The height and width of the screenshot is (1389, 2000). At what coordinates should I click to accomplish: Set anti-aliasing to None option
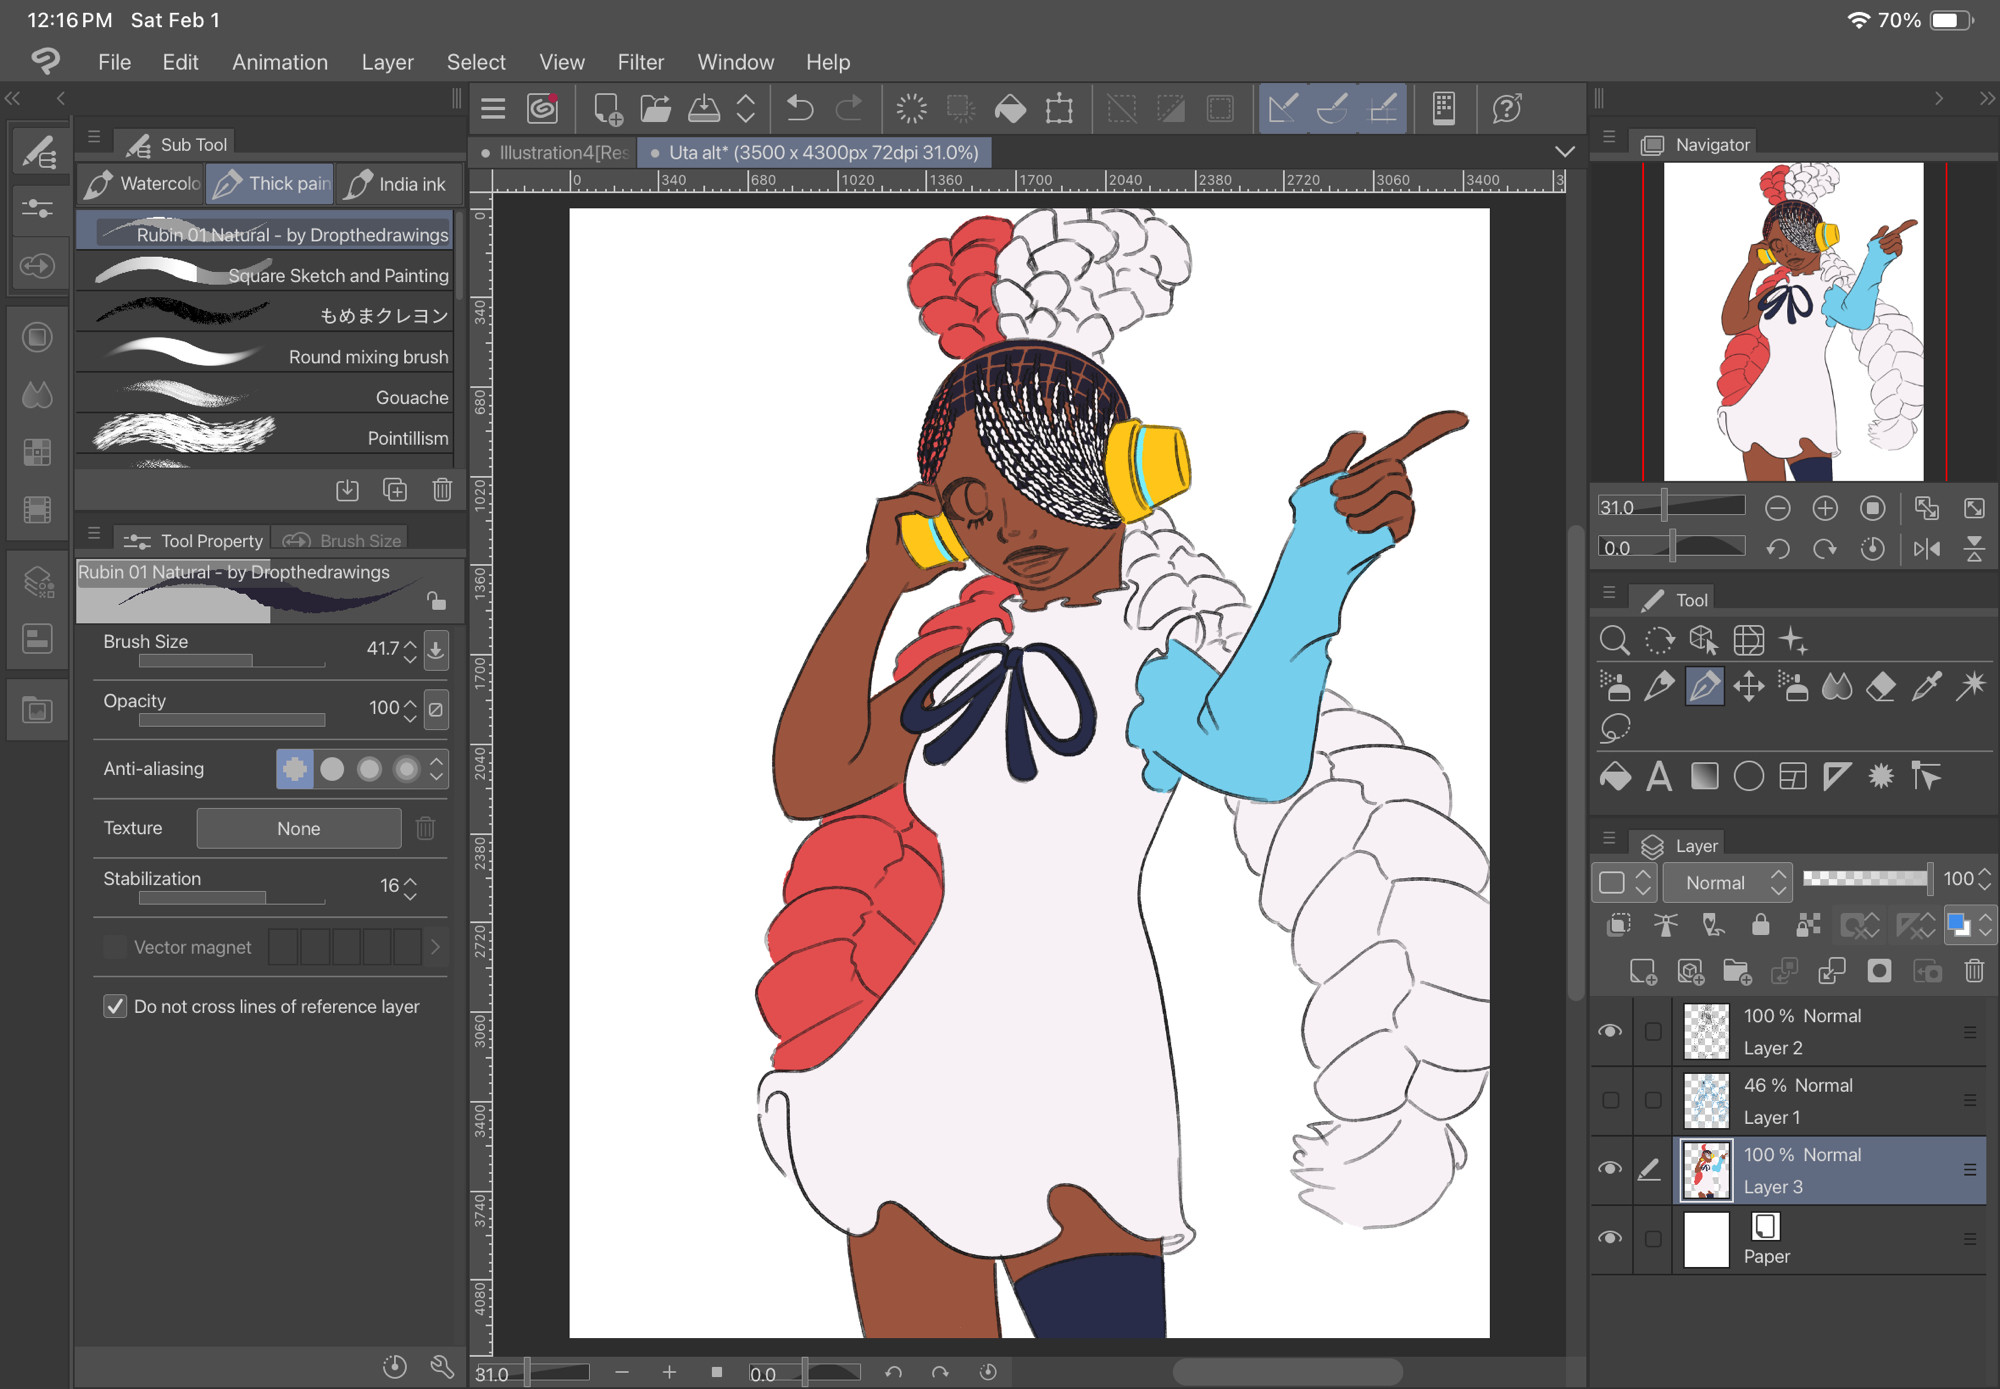[x=295, y=768]
